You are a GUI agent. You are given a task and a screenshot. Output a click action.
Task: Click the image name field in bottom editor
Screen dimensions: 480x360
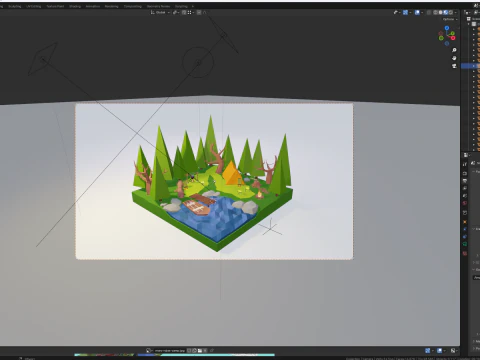coord(170,351)
